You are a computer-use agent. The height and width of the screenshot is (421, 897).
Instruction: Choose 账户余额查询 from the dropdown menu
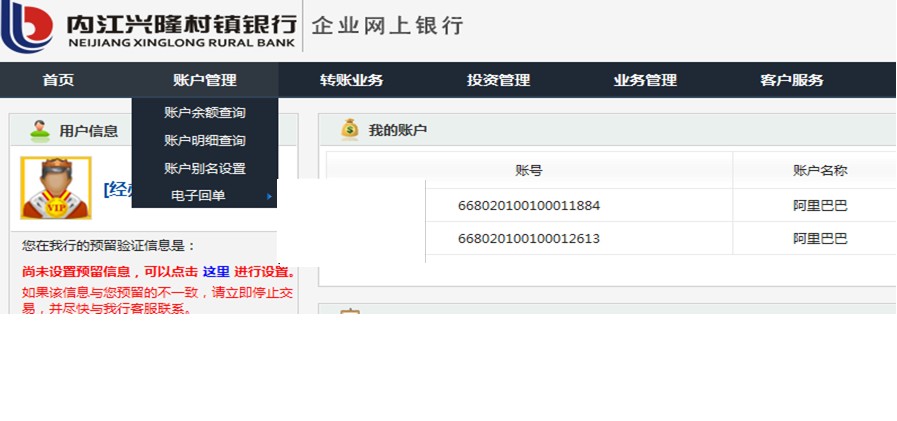click(x=204, y=113)
